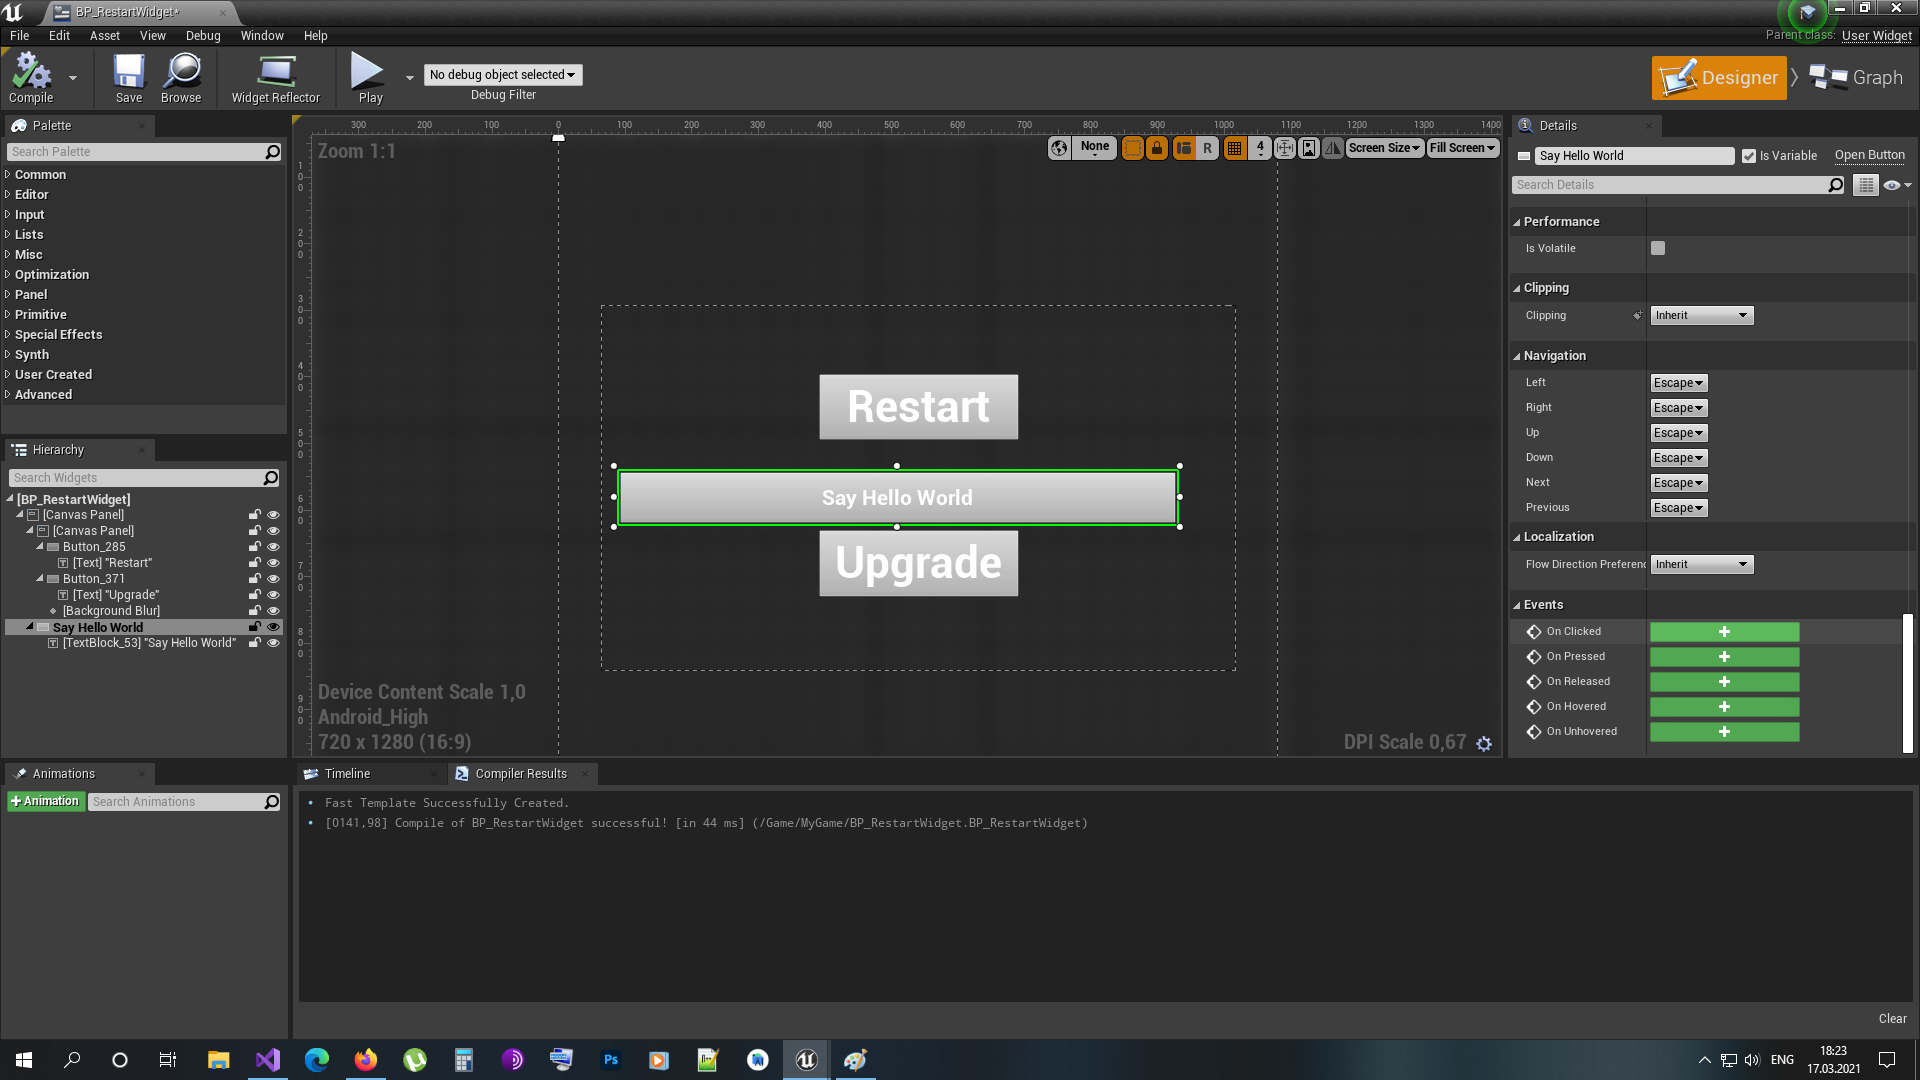This screenshot has height=1080, width=1920.
Task: Click the Open Button link
Action: 1869,155
